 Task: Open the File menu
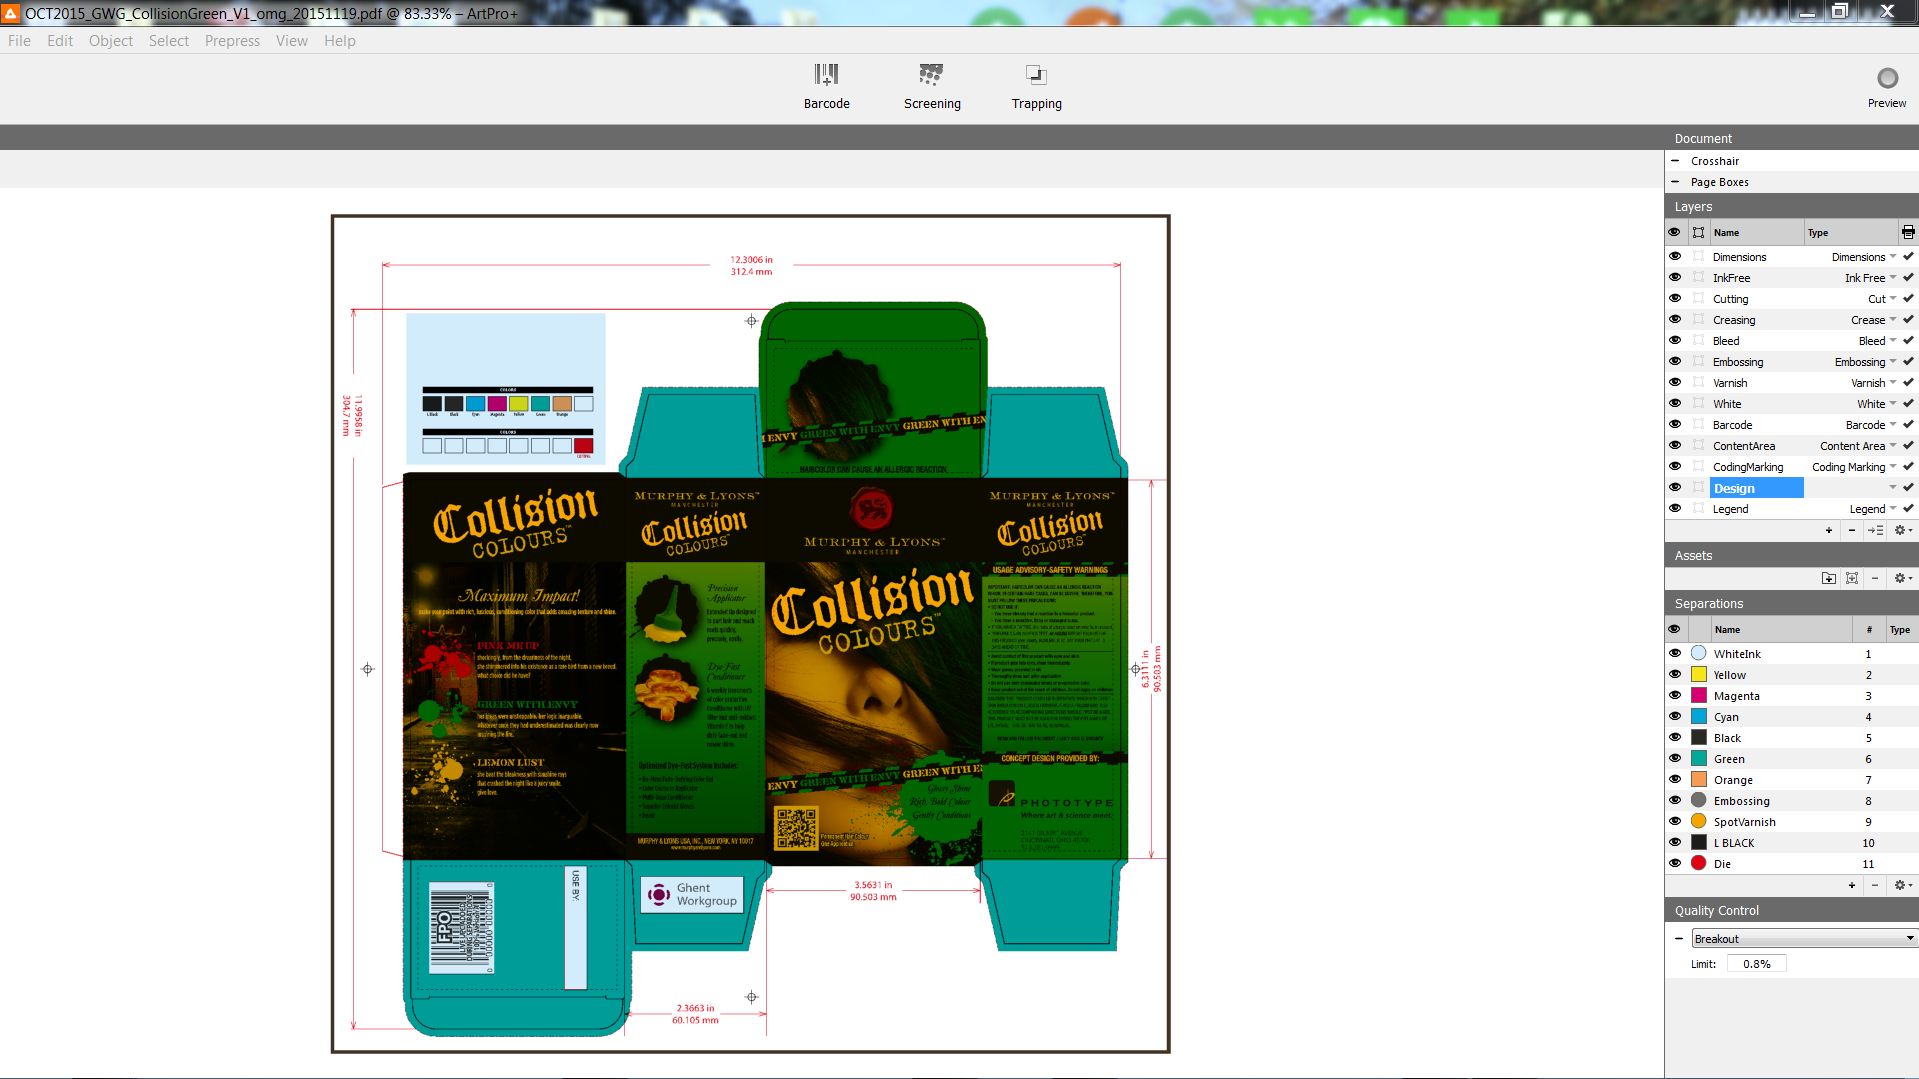(19, 41)
